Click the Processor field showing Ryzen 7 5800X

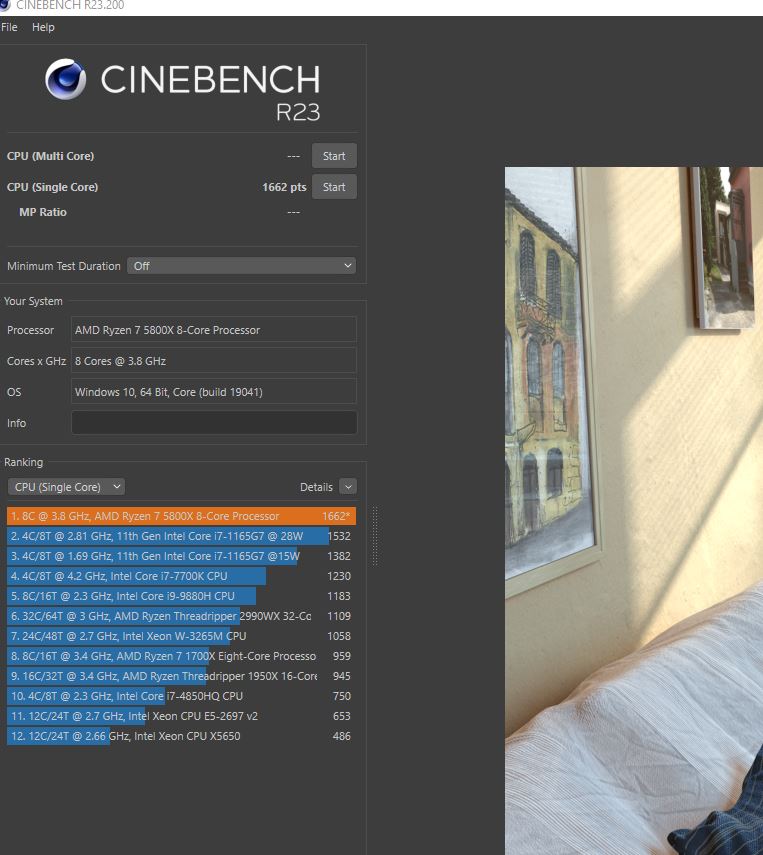point(214,329)
